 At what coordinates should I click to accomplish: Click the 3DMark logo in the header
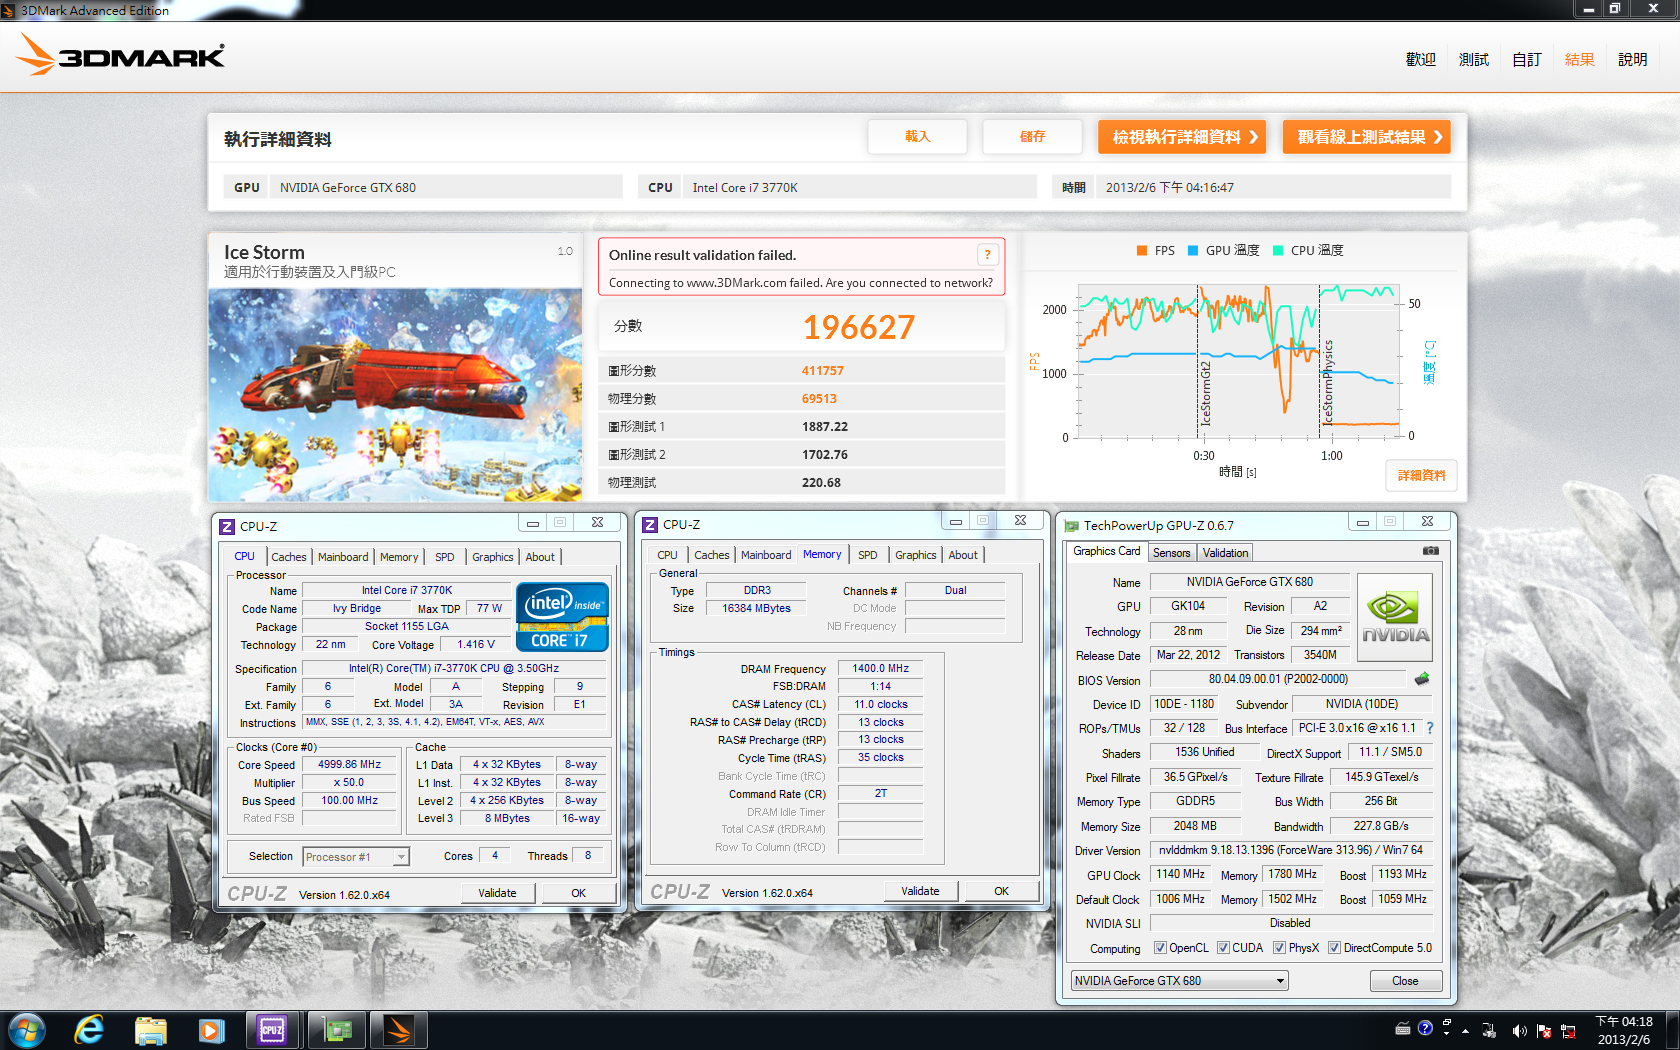[x=120, y=55]
